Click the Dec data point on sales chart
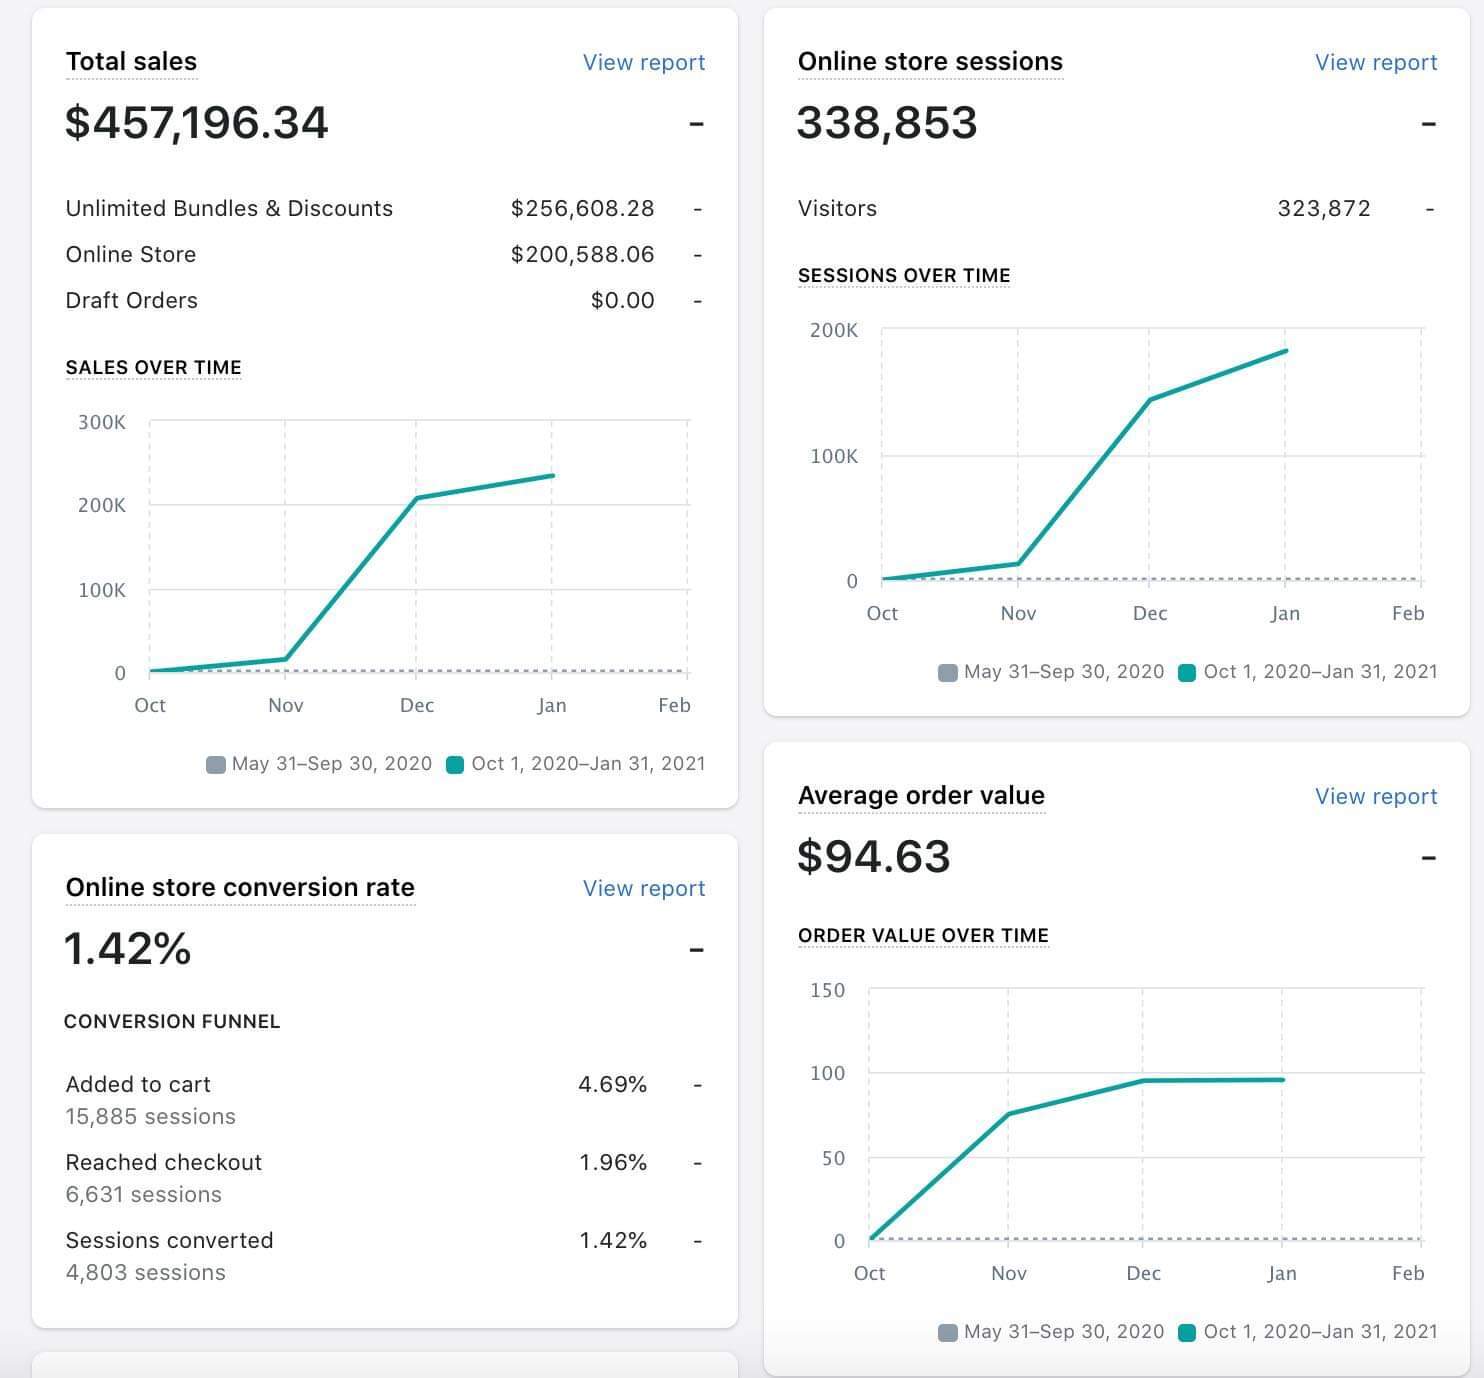The image size is (1484, 1378). pos(416,498)
